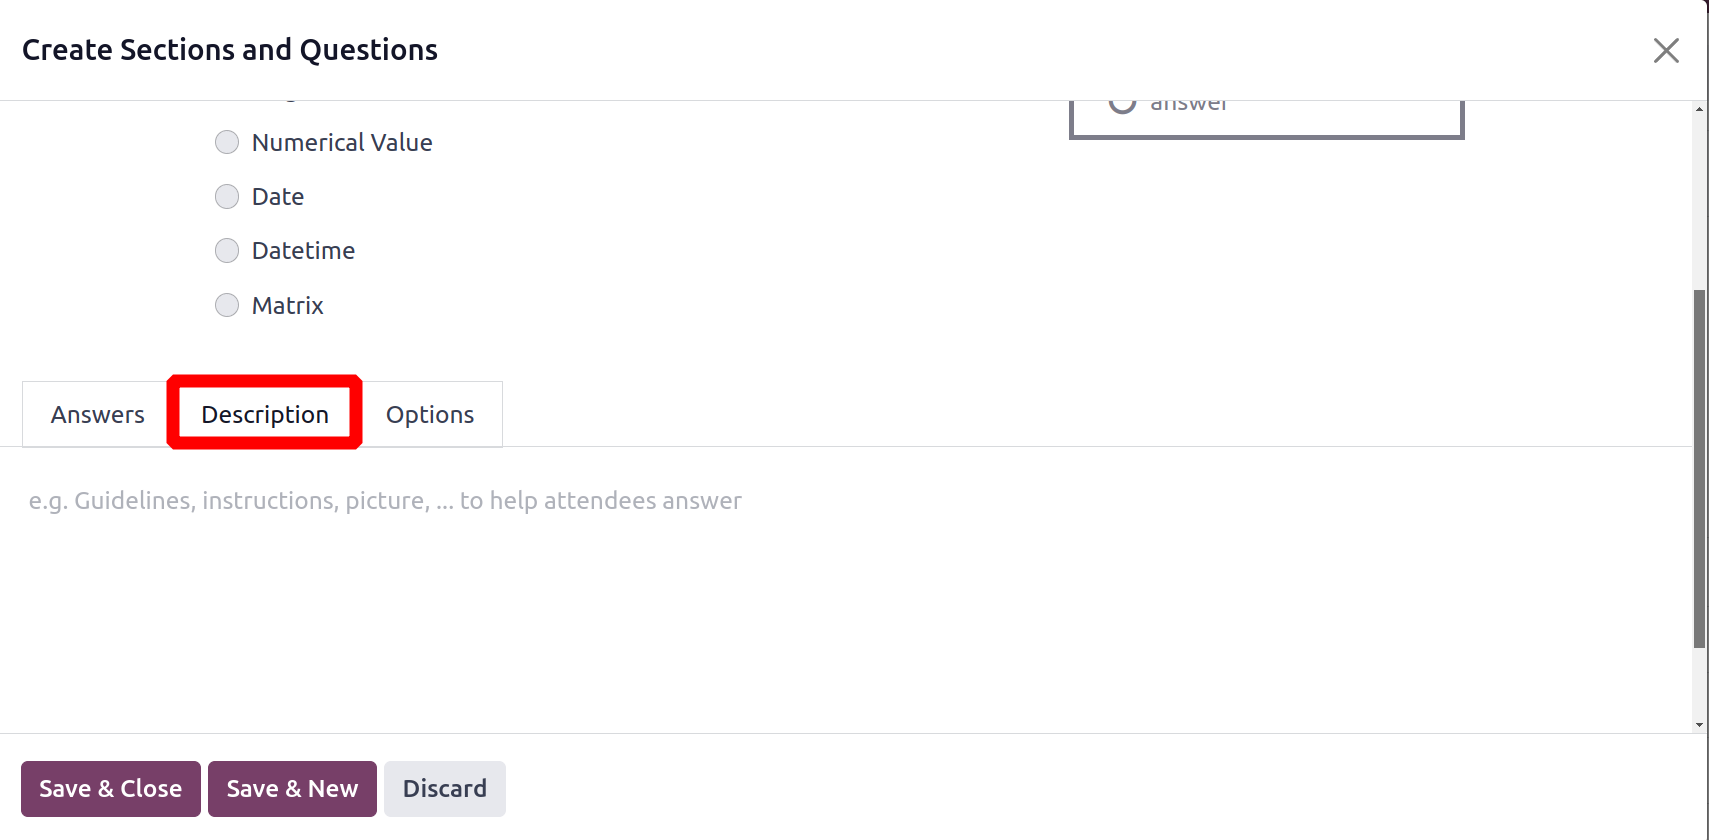
Task: Click the scrollbar up arrow
Action: point(1700,108)
